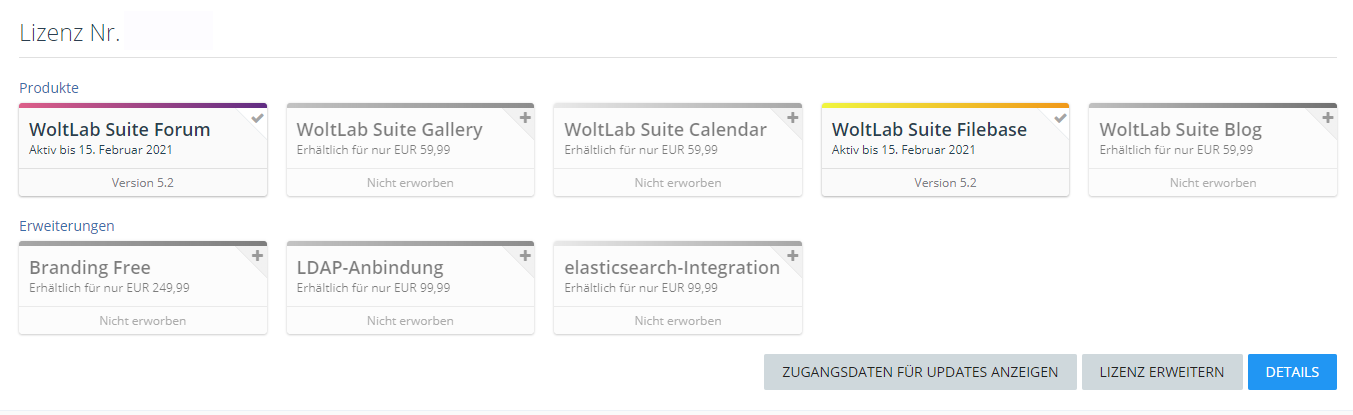This screenshot has width=1353, height=415.
Task: Click the plus icon on elasticsearch-Integration
Action: tap(793, 256)
